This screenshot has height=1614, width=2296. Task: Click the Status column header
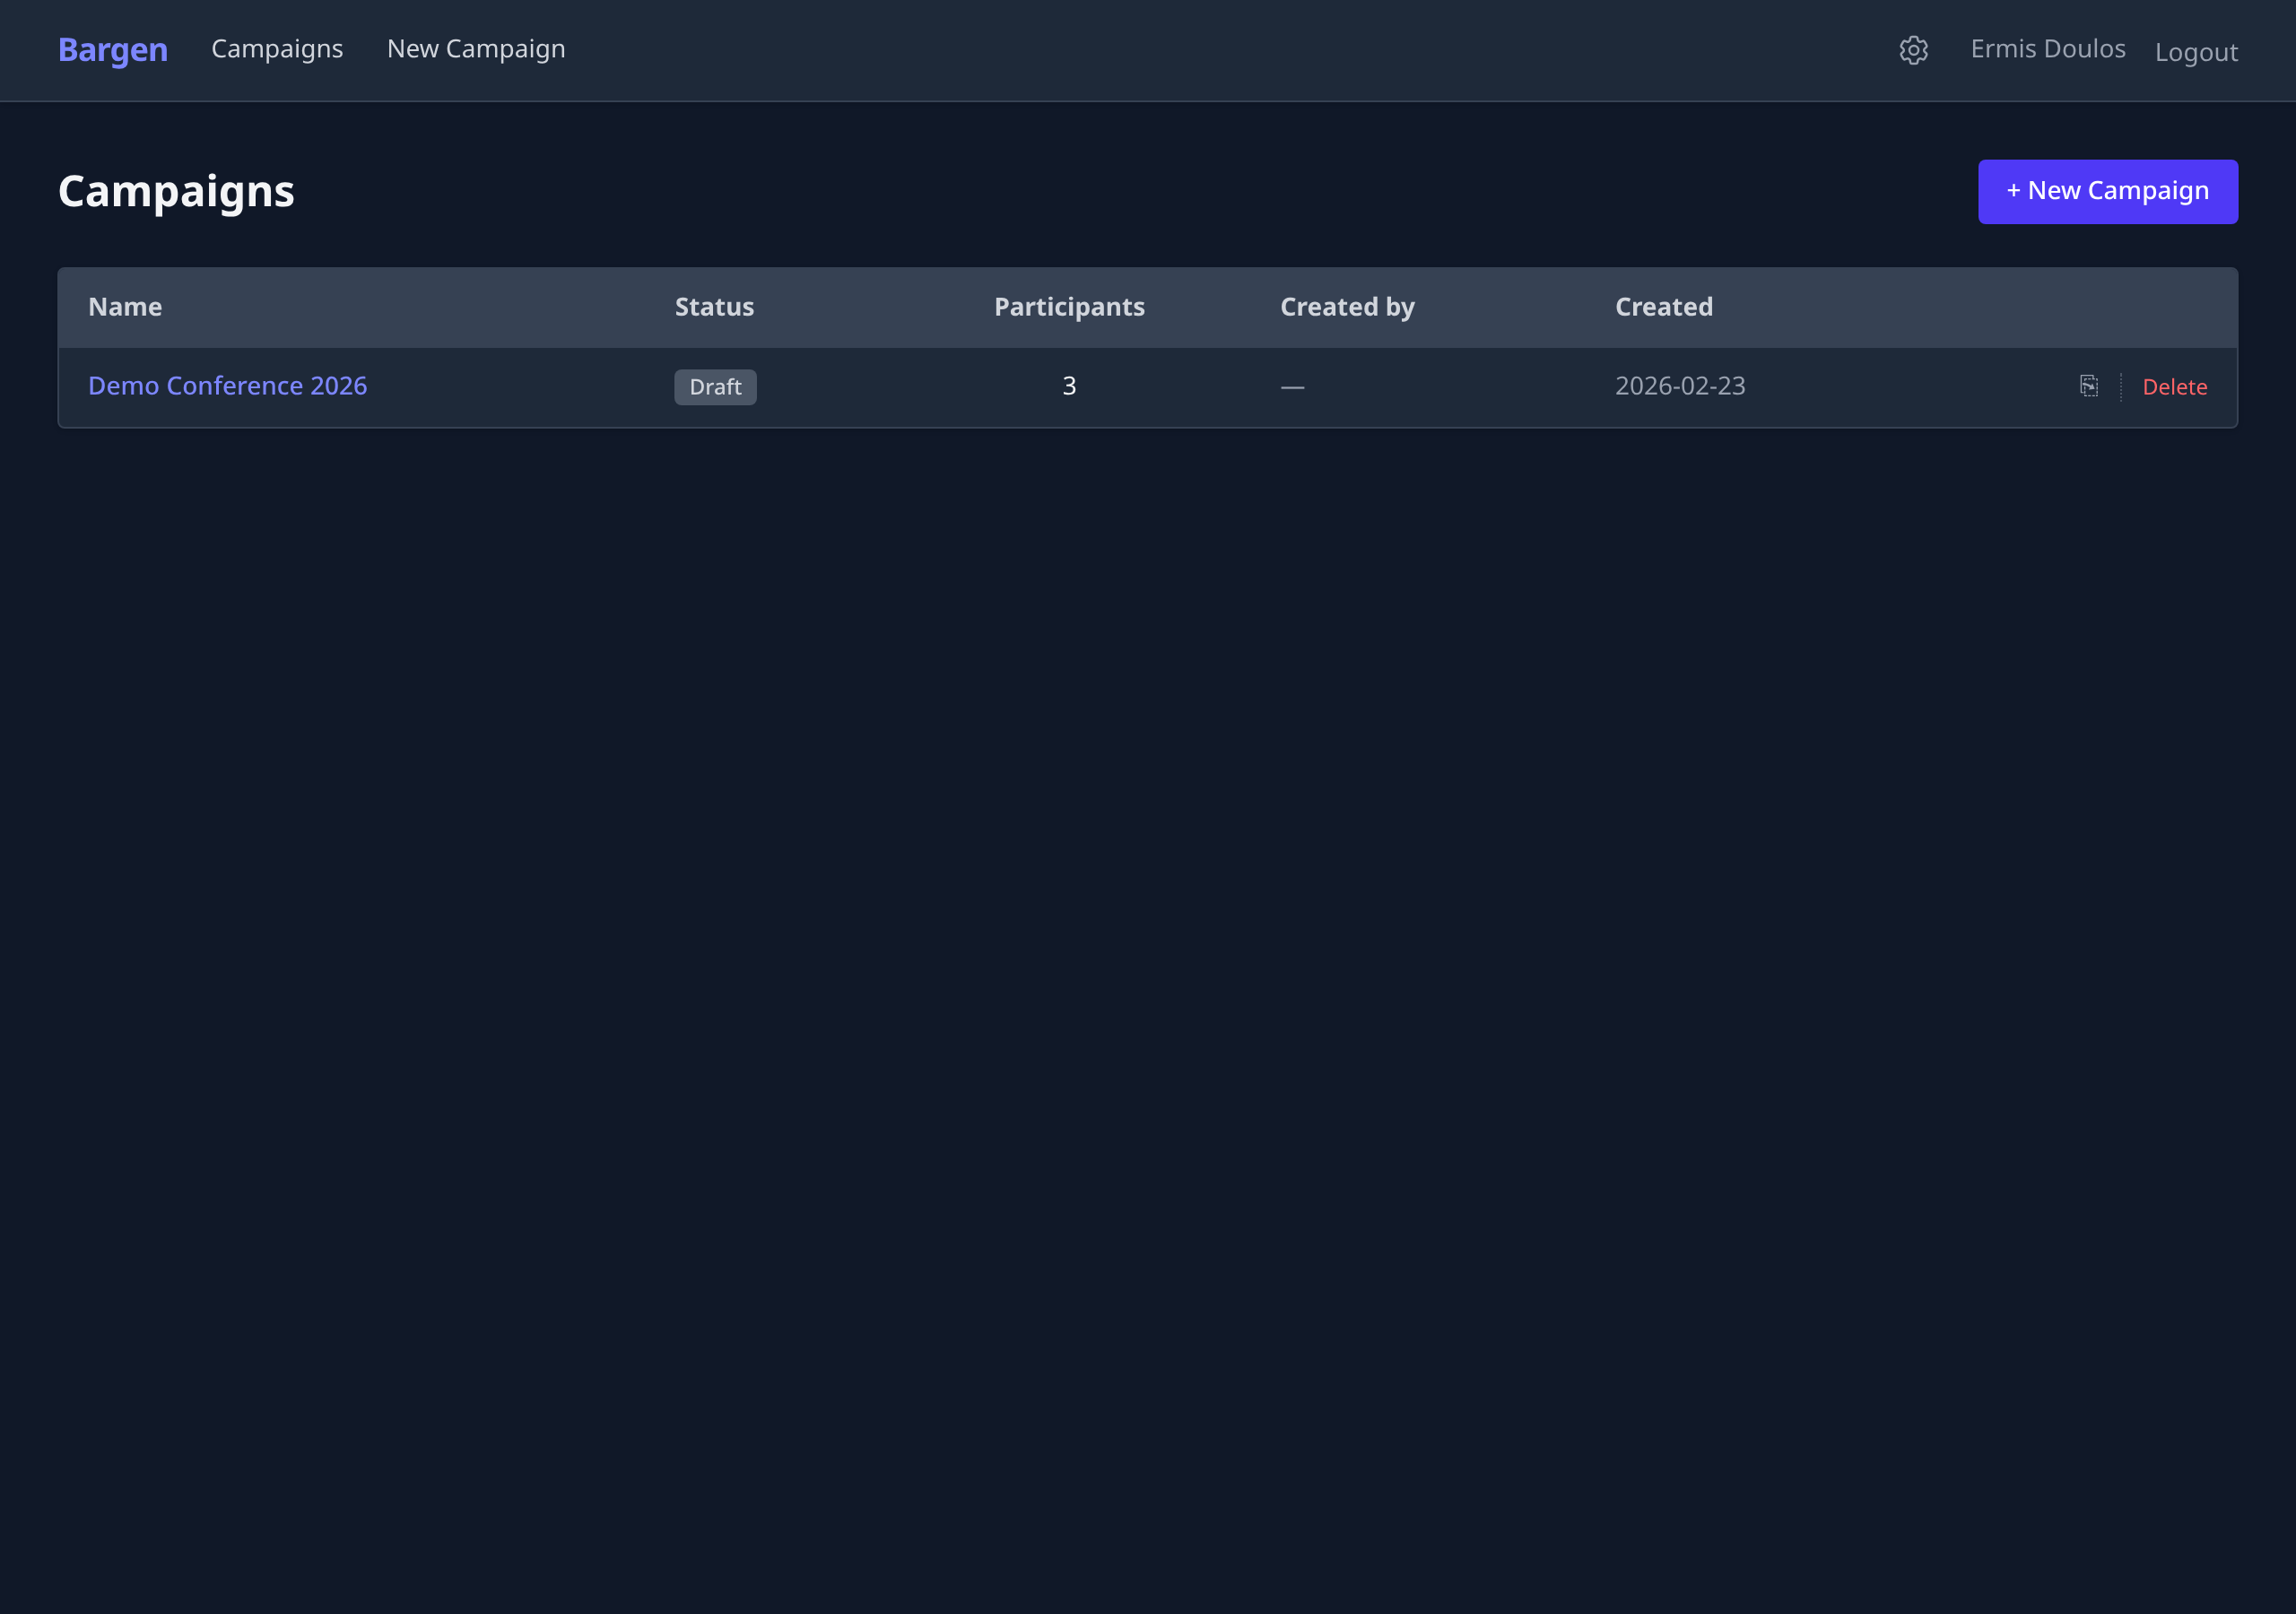click(714, 307)
